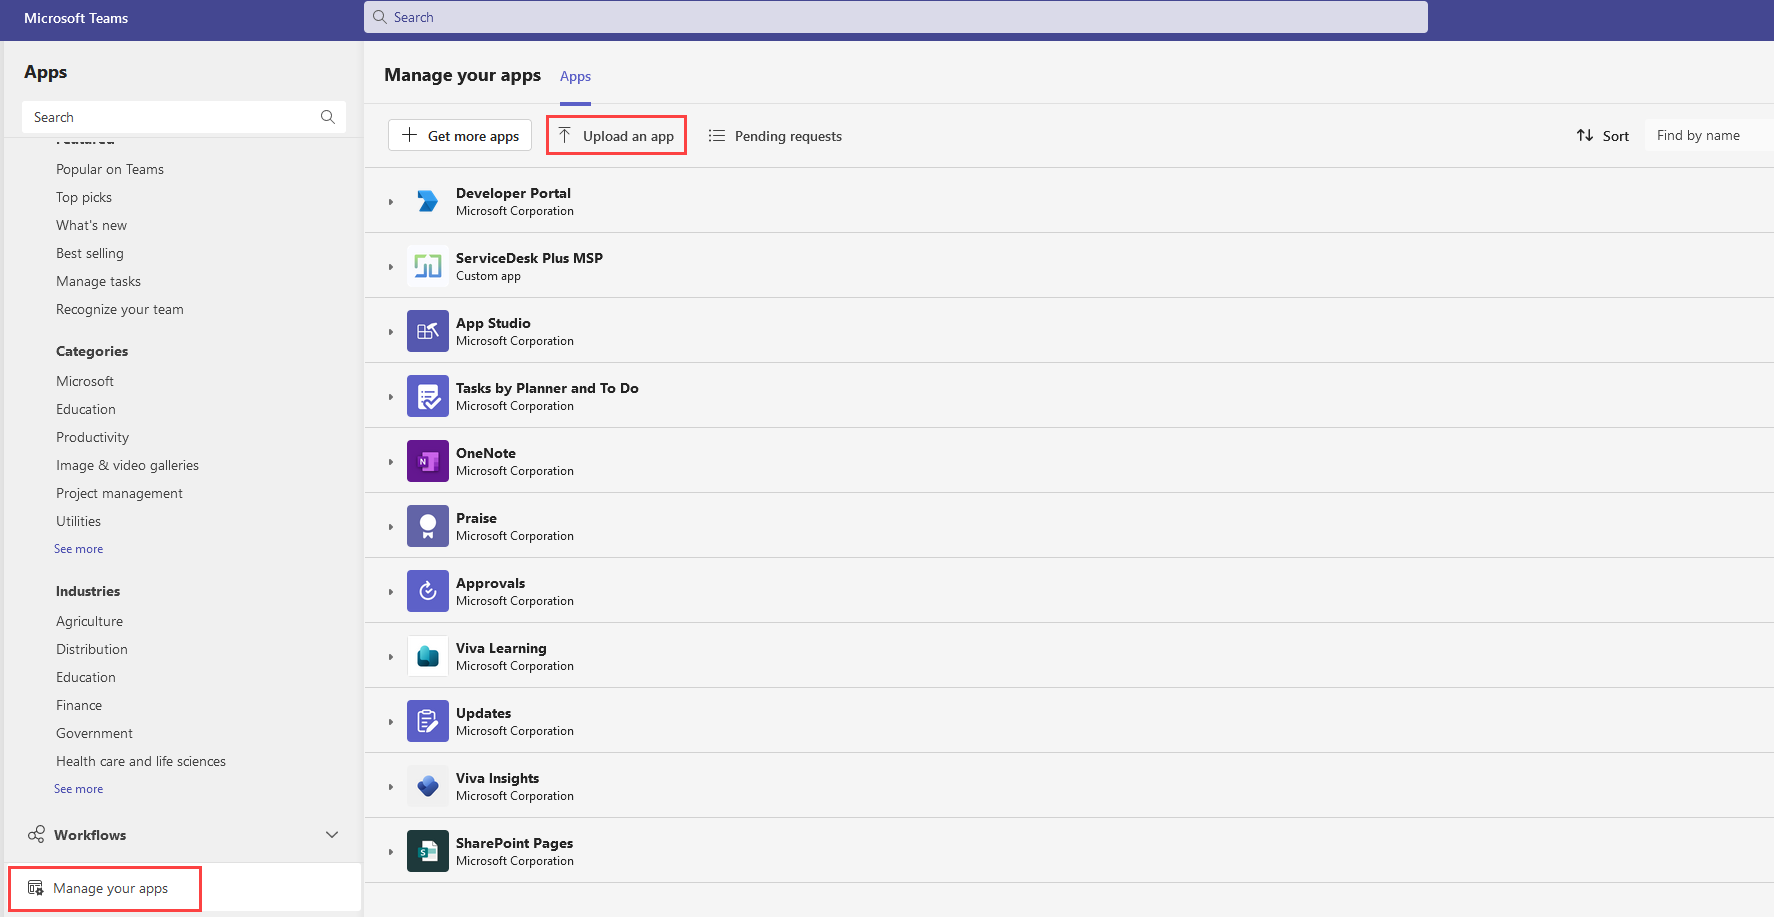Click the Developer Portal app name
This screenshot has height=917, width=1774.
click(x=513, y=193)
